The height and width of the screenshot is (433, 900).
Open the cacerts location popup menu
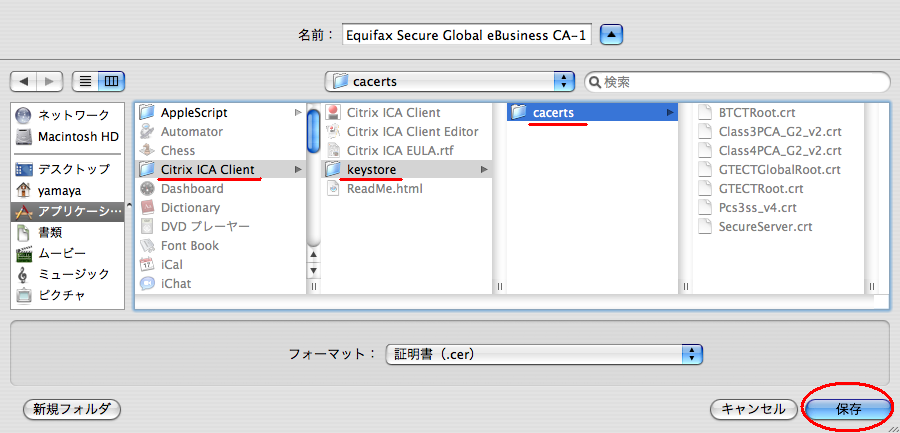point(449,82)
